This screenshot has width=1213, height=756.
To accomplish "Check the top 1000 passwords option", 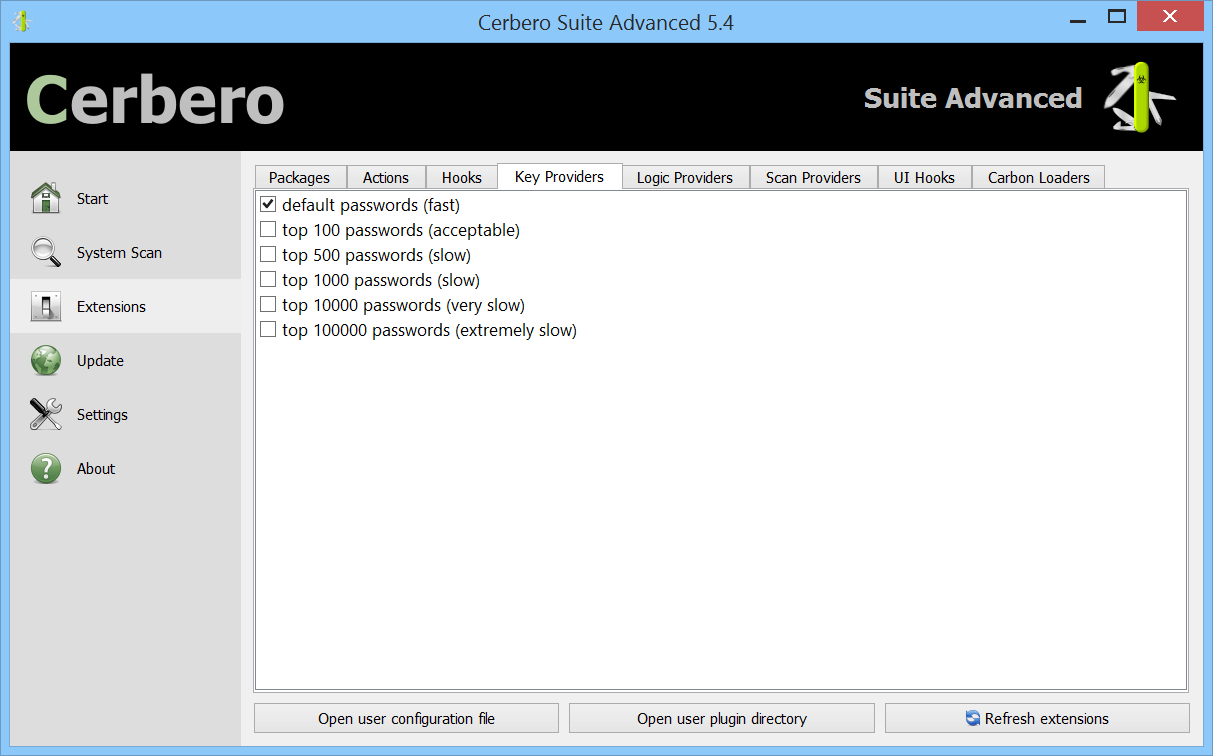I will 268,279.
